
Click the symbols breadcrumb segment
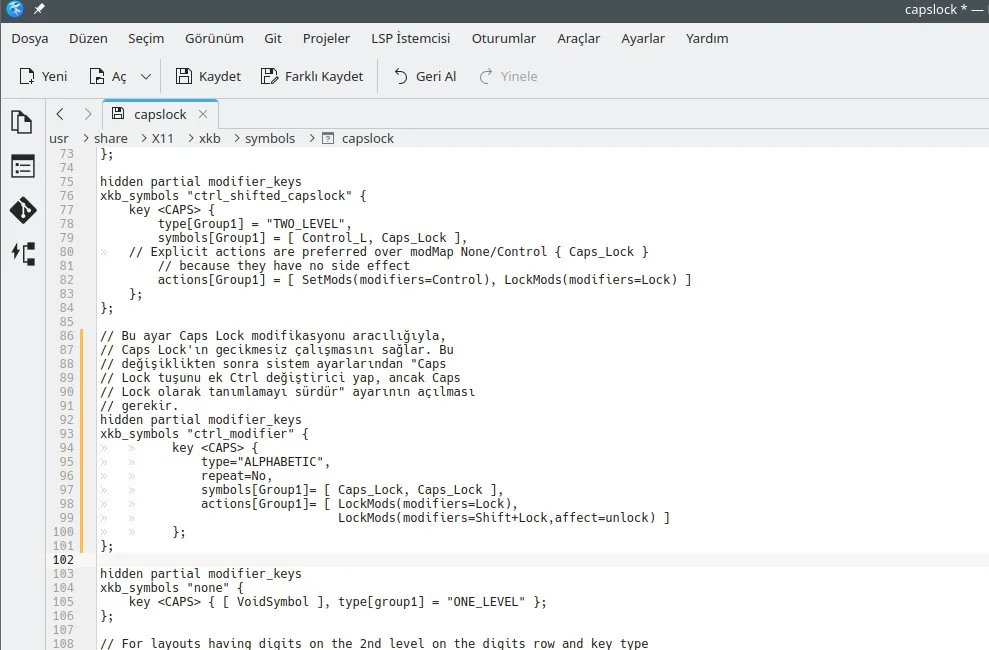coord(270,139)
